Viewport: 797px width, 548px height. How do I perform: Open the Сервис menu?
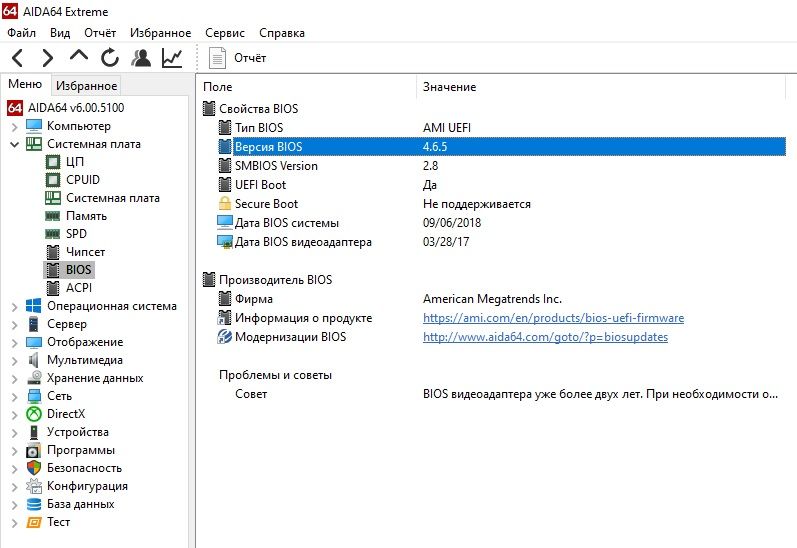point(225,33)
